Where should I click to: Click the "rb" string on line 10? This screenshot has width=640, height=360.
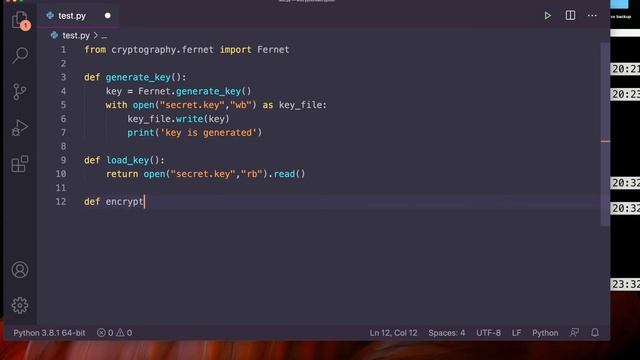click(x=251, y=174)
